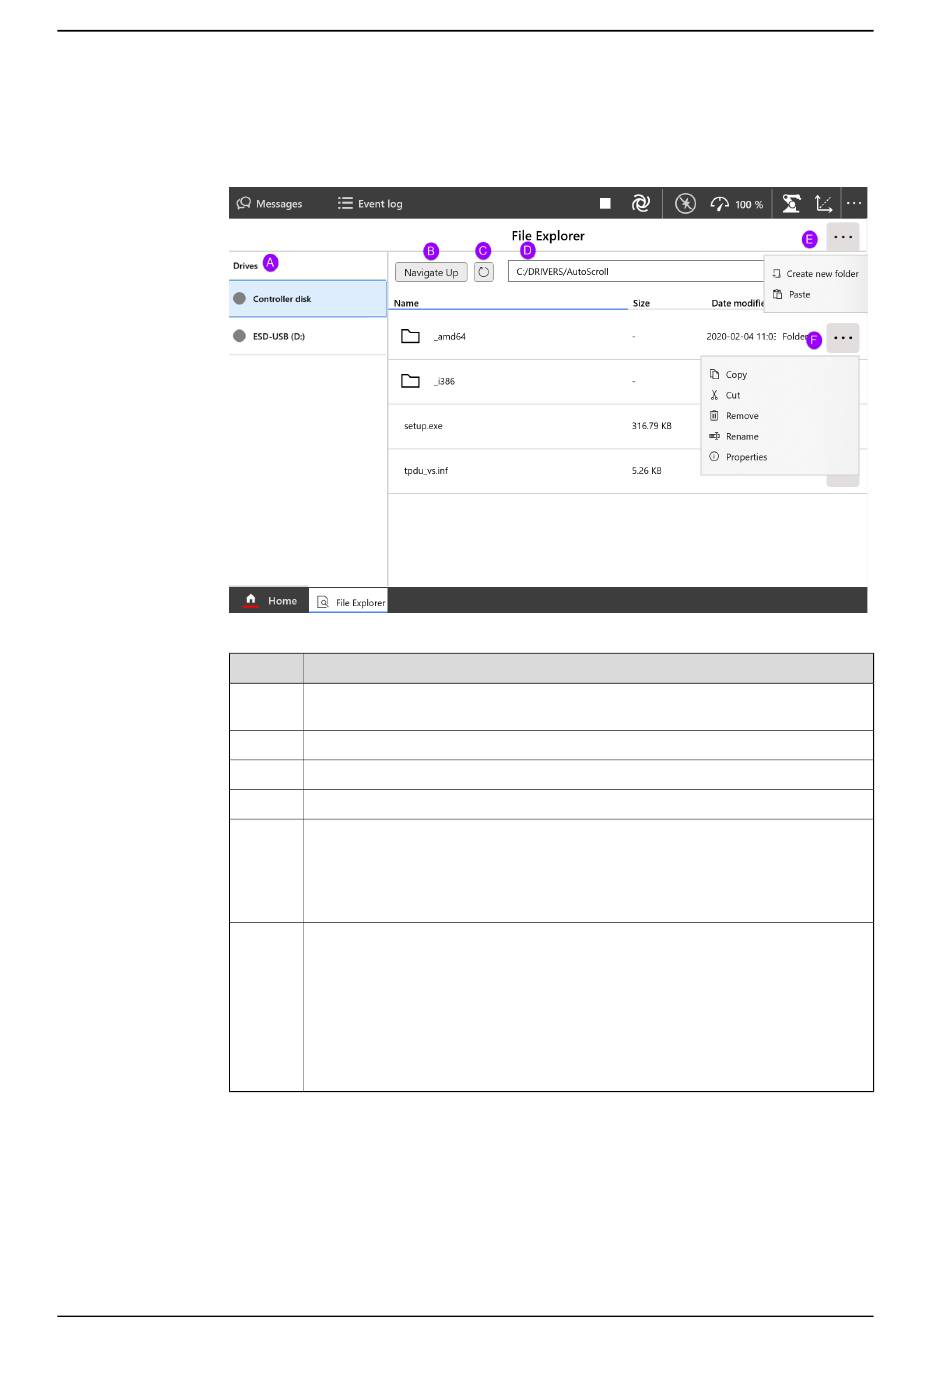
Task: Select the _i386 folder name
Action: tap(445, 382)
